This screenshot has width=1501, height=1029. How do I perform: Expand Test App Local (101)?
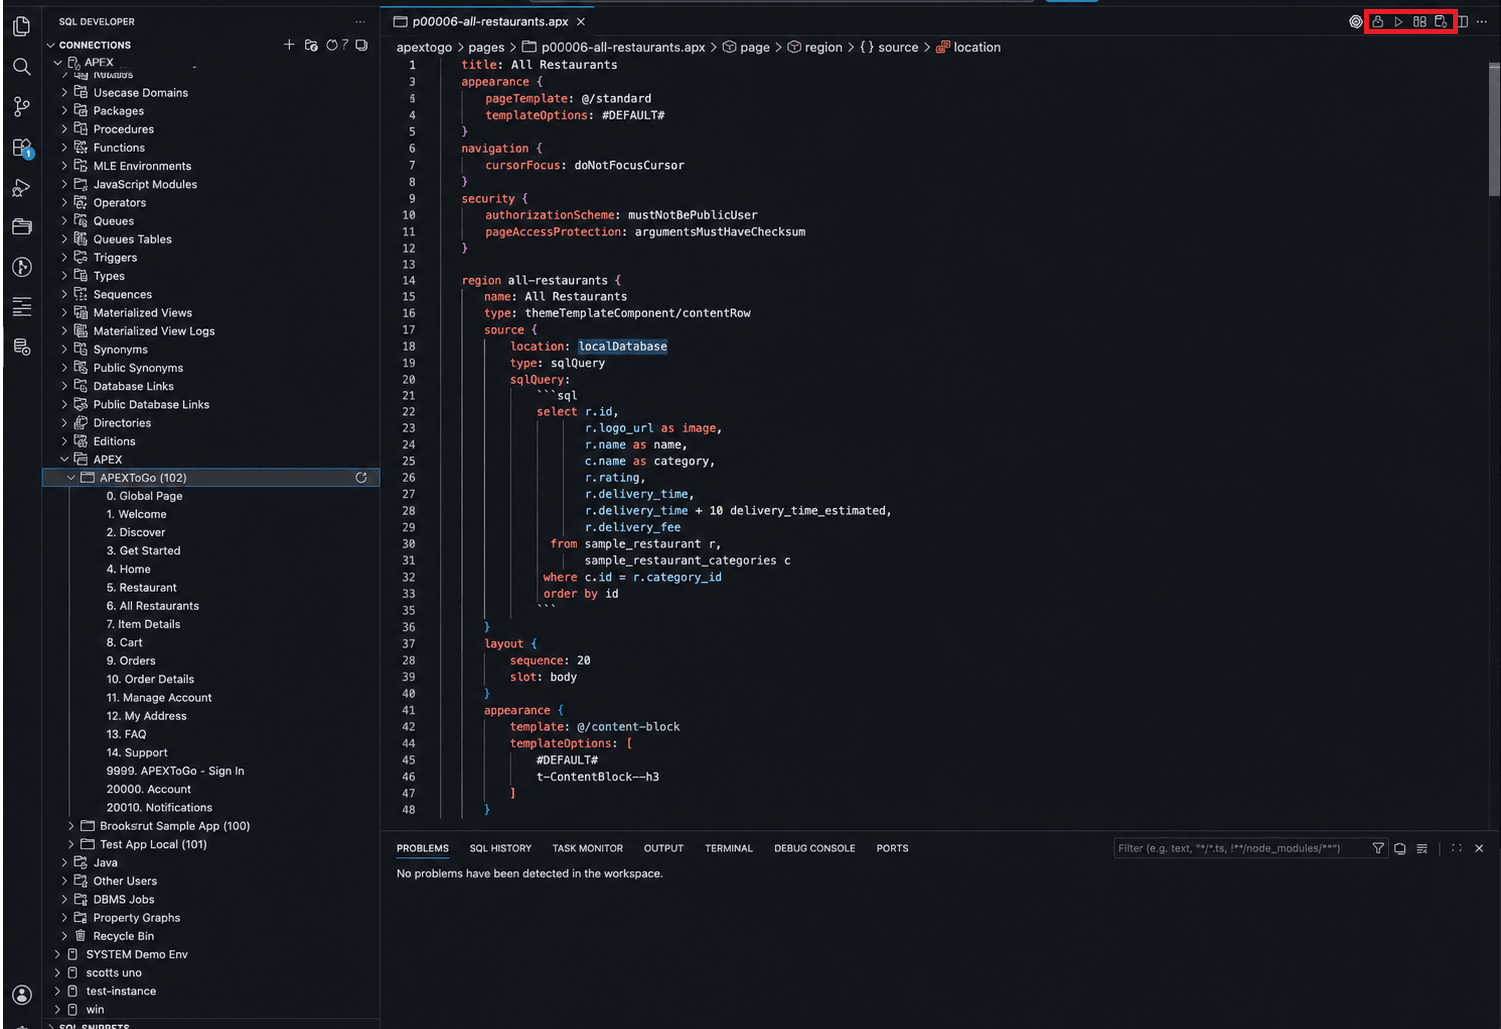(x=71, y=844)
